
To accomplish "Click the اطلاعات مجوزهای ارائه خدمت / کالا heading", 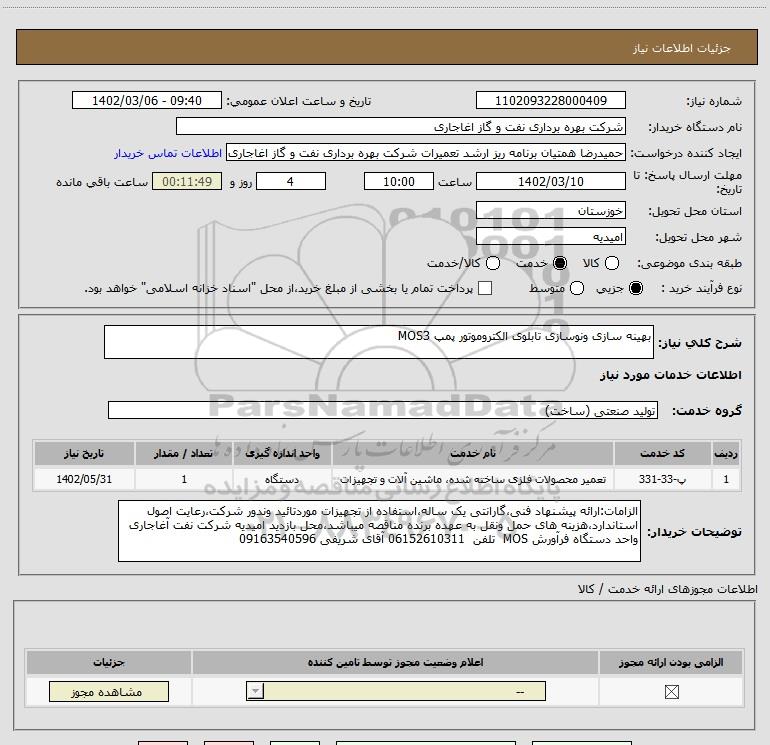I will tap(667, 588).
